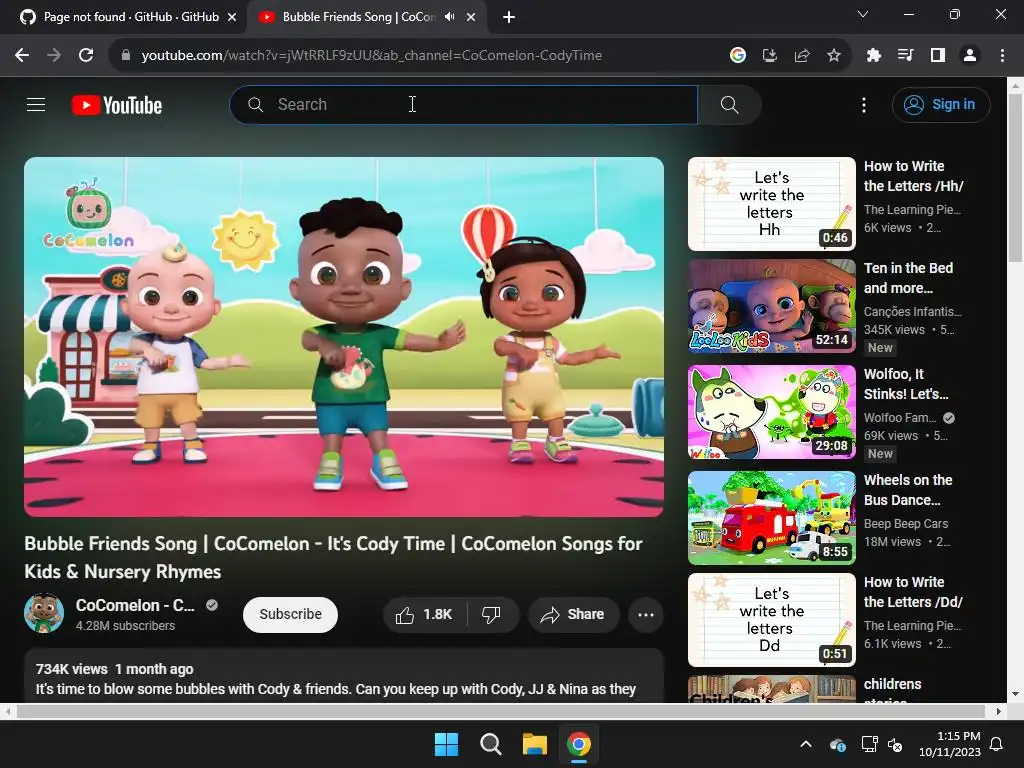Open more actions ellipsis below video
The height and width of the screenshot is (768, 1024).
(x=646, y=615)
